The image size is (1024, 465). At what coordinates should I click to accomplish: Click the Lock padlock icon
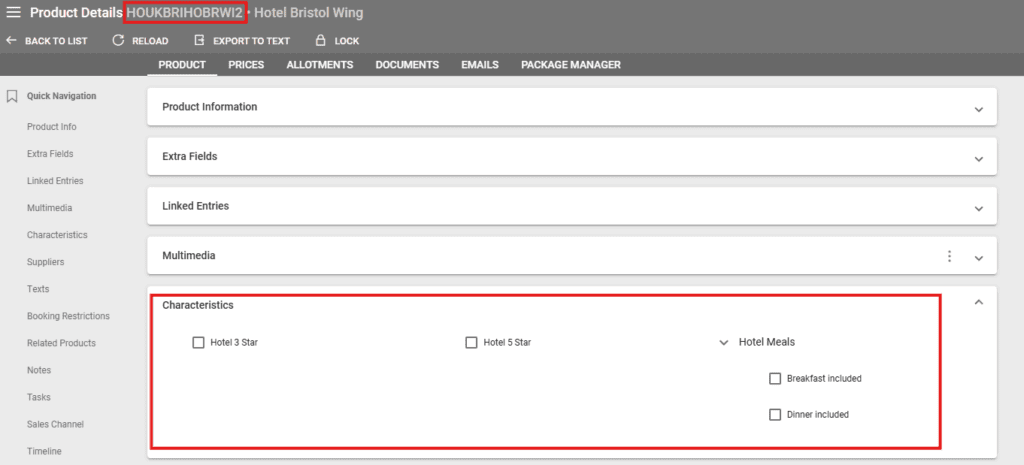[x=320, y=41]
